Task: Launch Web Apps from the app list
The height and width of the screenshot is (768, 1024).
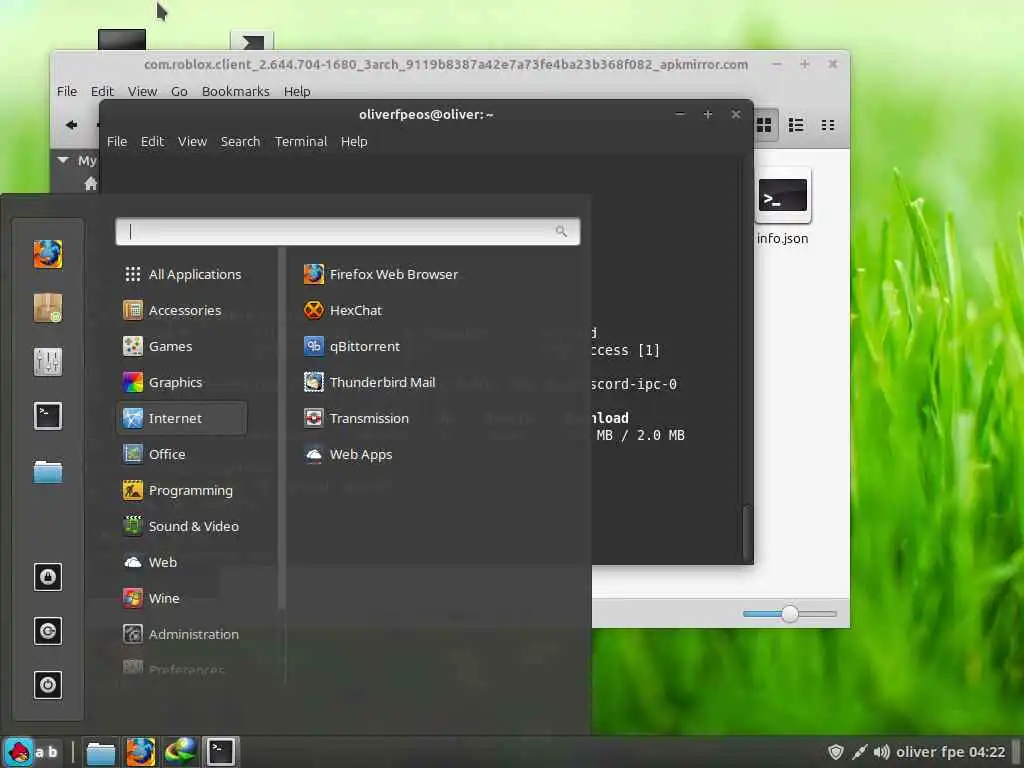Action: 348,454
